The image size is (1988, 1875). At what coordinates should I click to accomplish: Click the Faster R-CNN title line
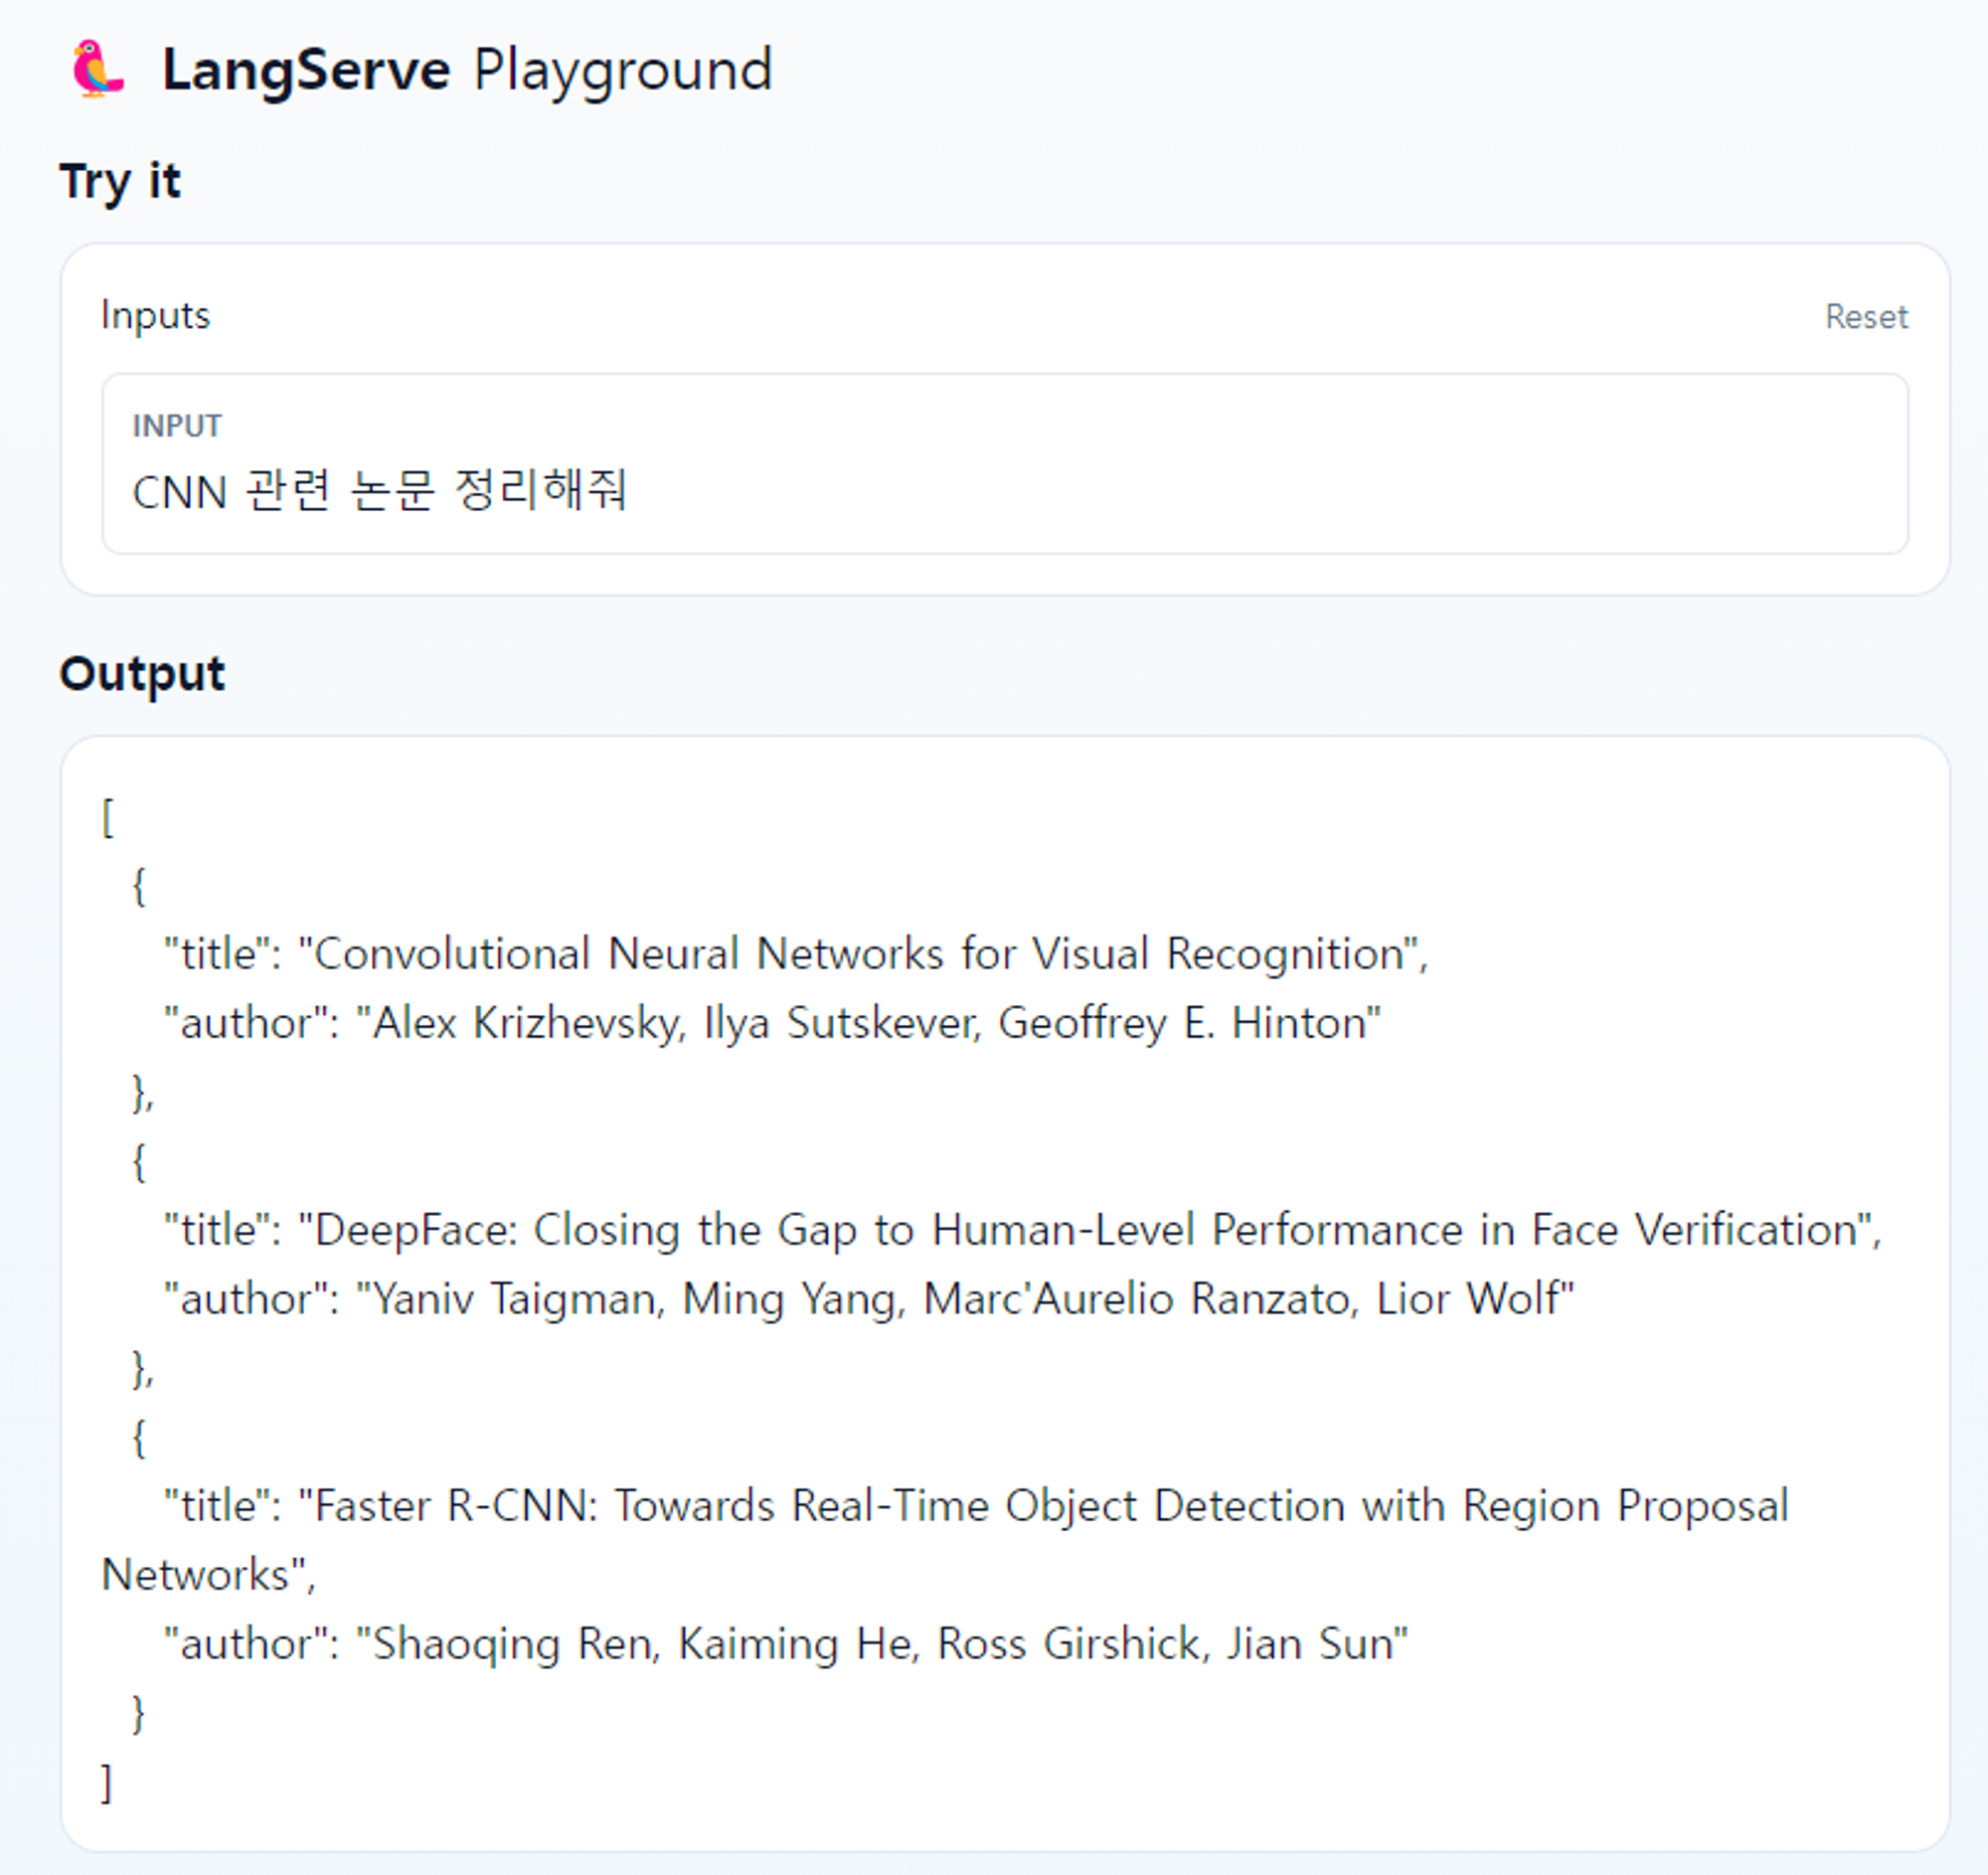click(975, 1506)
